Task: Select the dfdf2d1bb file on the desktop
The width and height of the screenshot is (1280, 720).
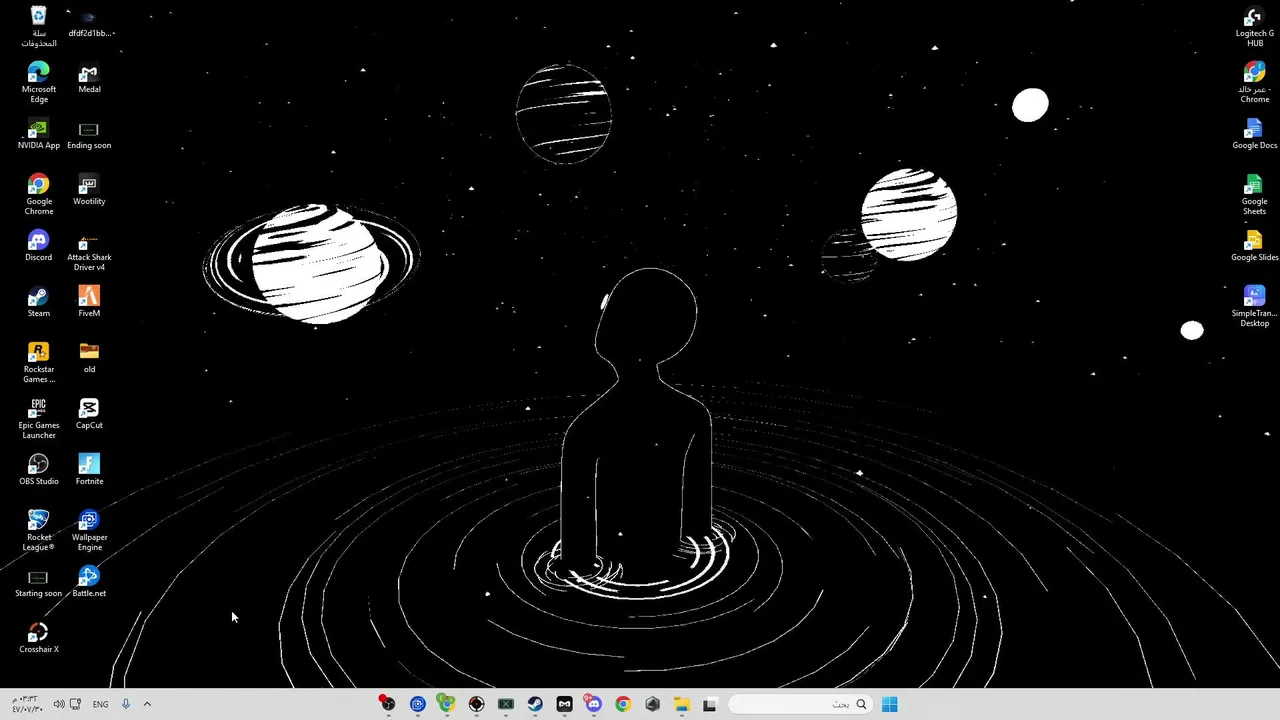Action: click(x=89, y=24)
